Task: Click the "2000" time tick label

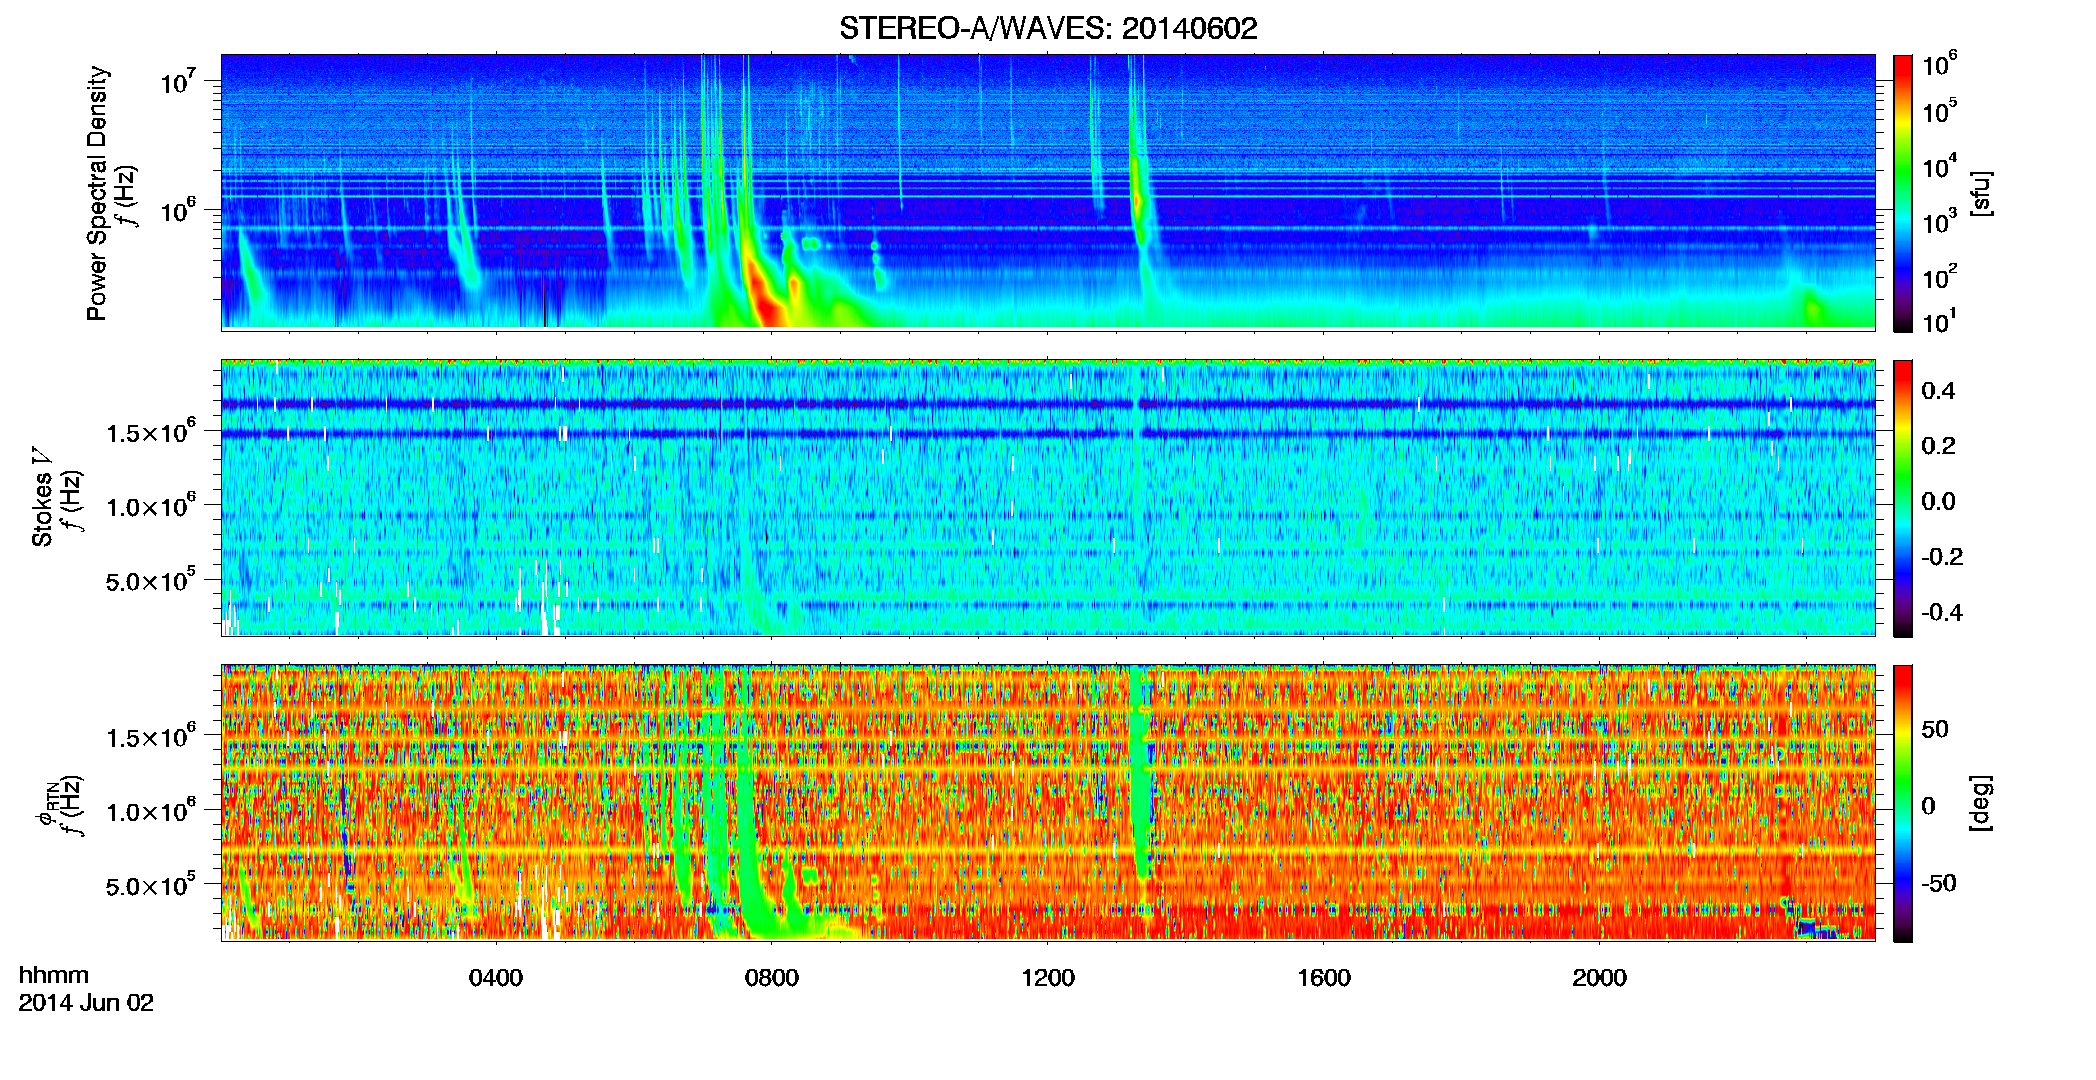Action: (1599, 977)
